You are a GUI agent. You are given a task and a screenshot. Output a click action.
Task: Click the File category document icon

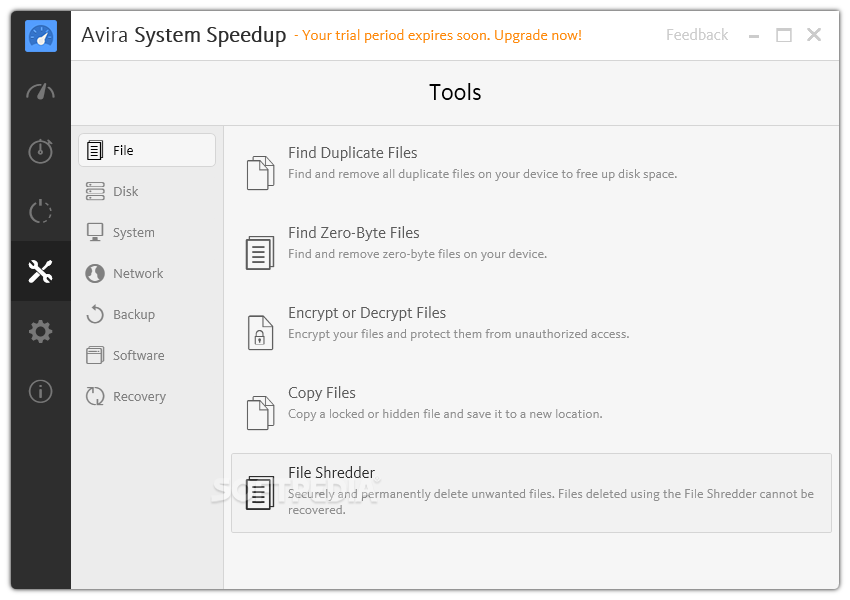point(95,150)
